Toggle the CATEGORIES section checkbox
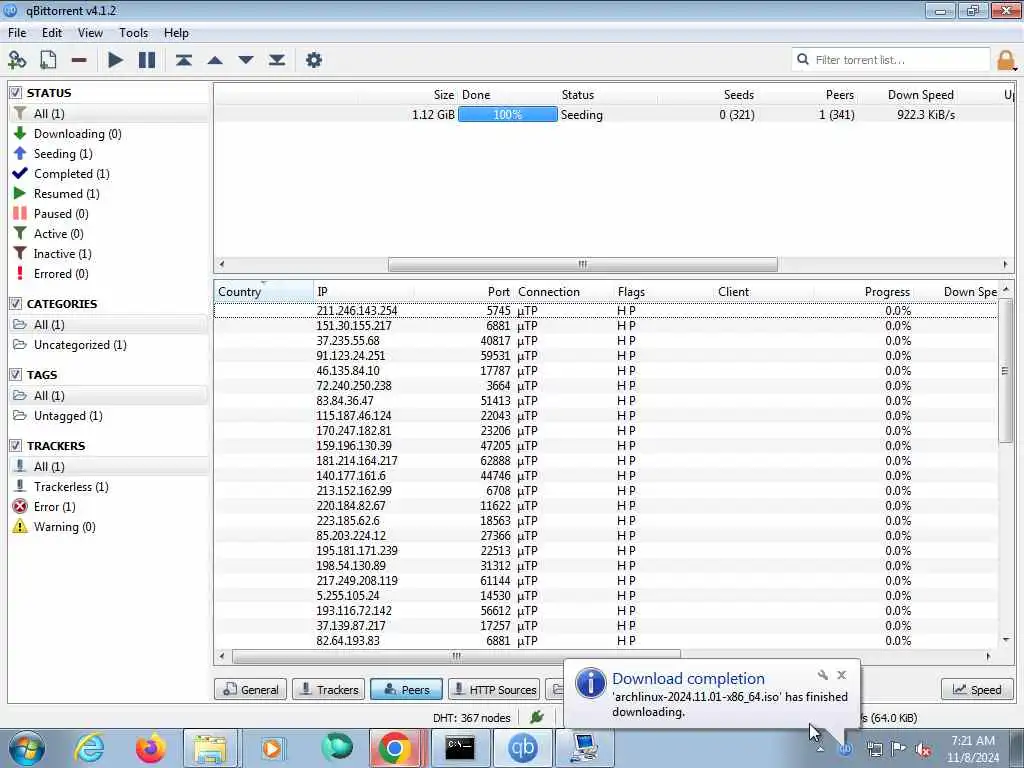 tap(16, 304)
